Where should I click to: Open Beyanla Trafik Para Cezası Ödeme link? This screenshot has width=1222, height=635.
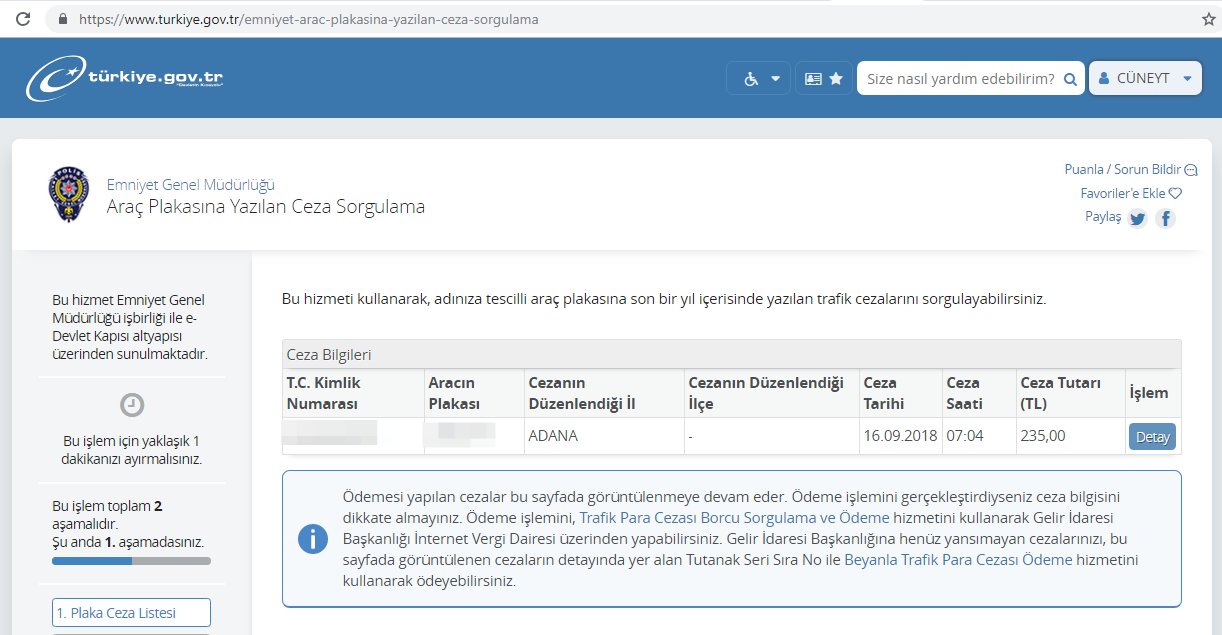958,559
